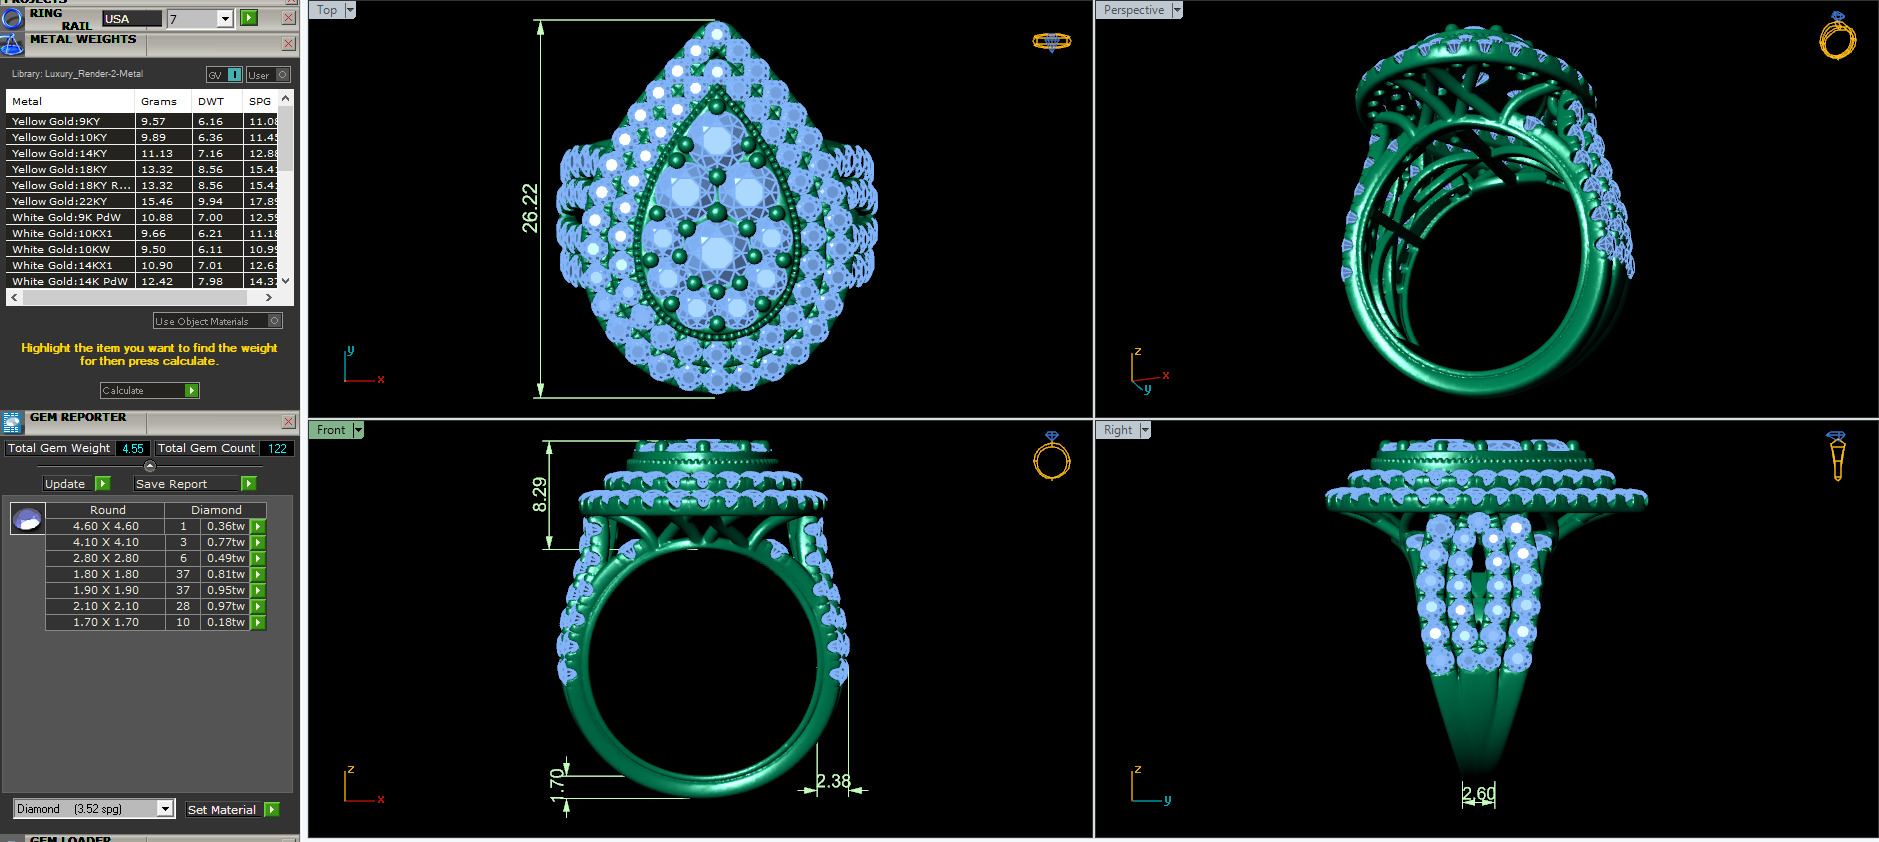The image size is (1879, 842).
Task: Click green arrow for 0.49tw gem row
Action: [x=258, y=558]
